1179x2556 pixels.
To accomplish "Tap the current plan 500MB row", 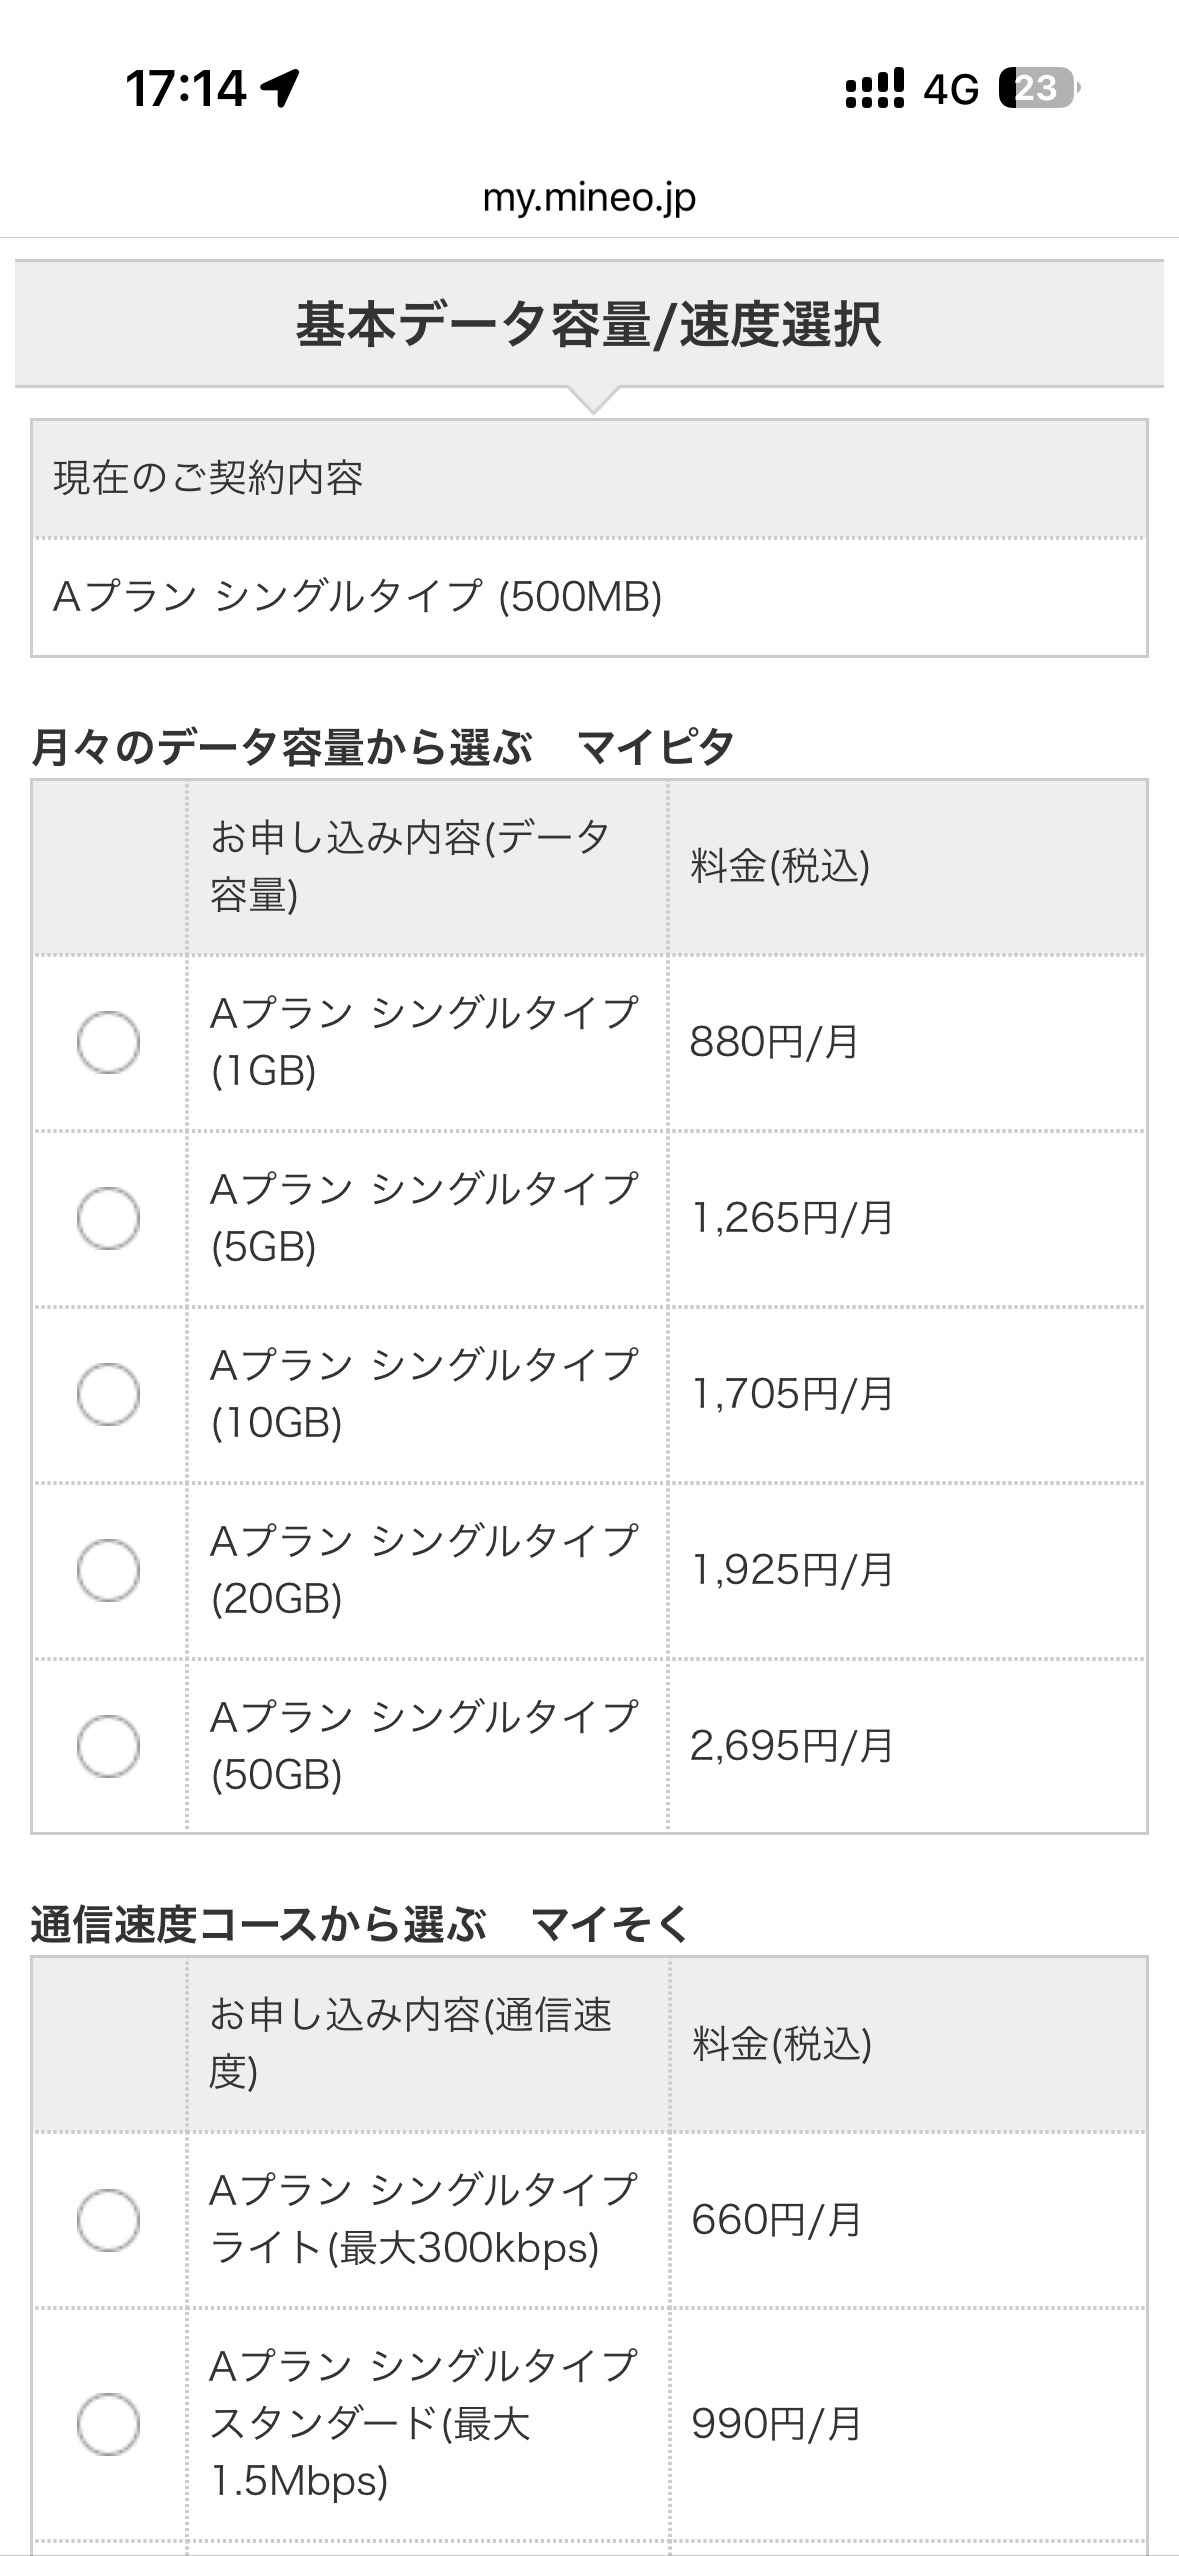I will tap(357, 597).
